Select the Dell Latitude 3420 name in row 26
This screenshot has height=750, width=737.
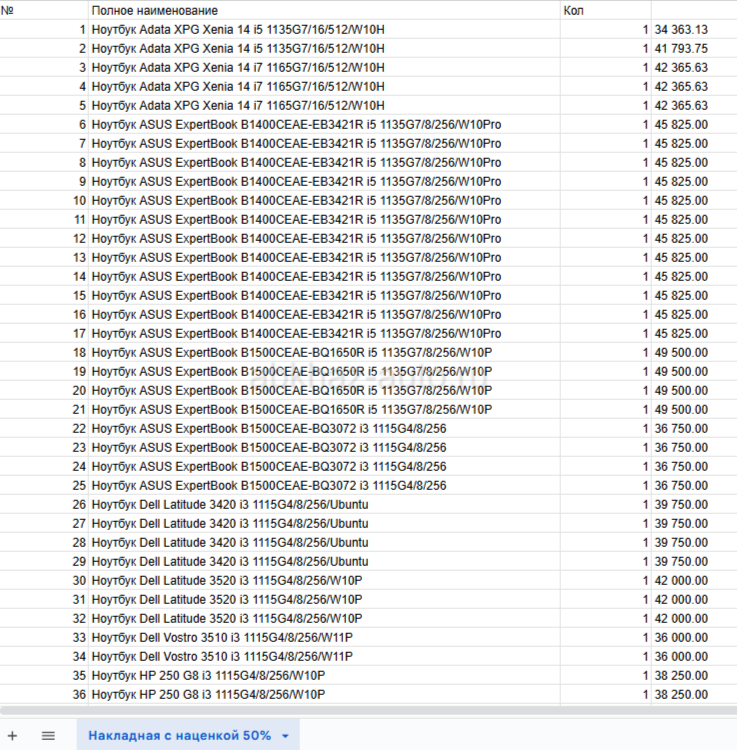[229, 505]
